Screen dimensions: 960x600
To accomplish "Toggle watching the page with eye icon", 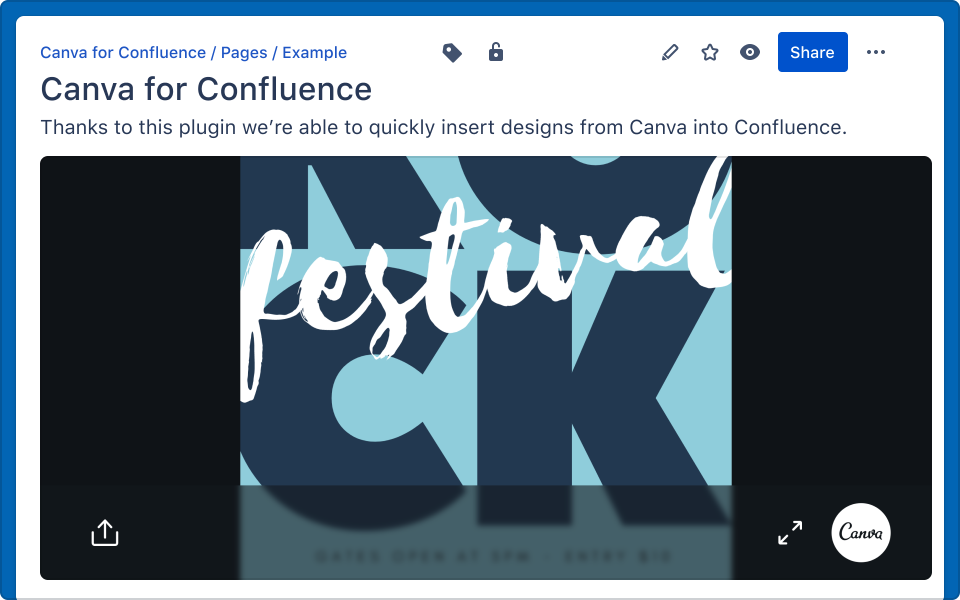I will coord(750,53).
